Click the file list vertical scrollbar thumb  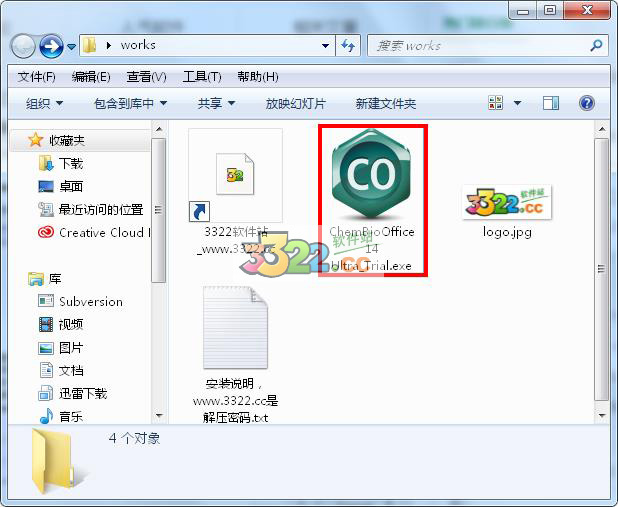point(602,269)
